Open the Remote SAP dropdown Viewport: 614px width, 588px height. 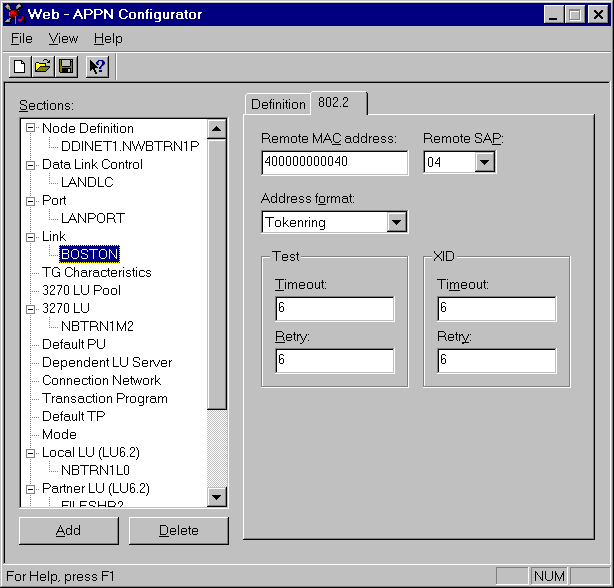(x=485, y=162)
